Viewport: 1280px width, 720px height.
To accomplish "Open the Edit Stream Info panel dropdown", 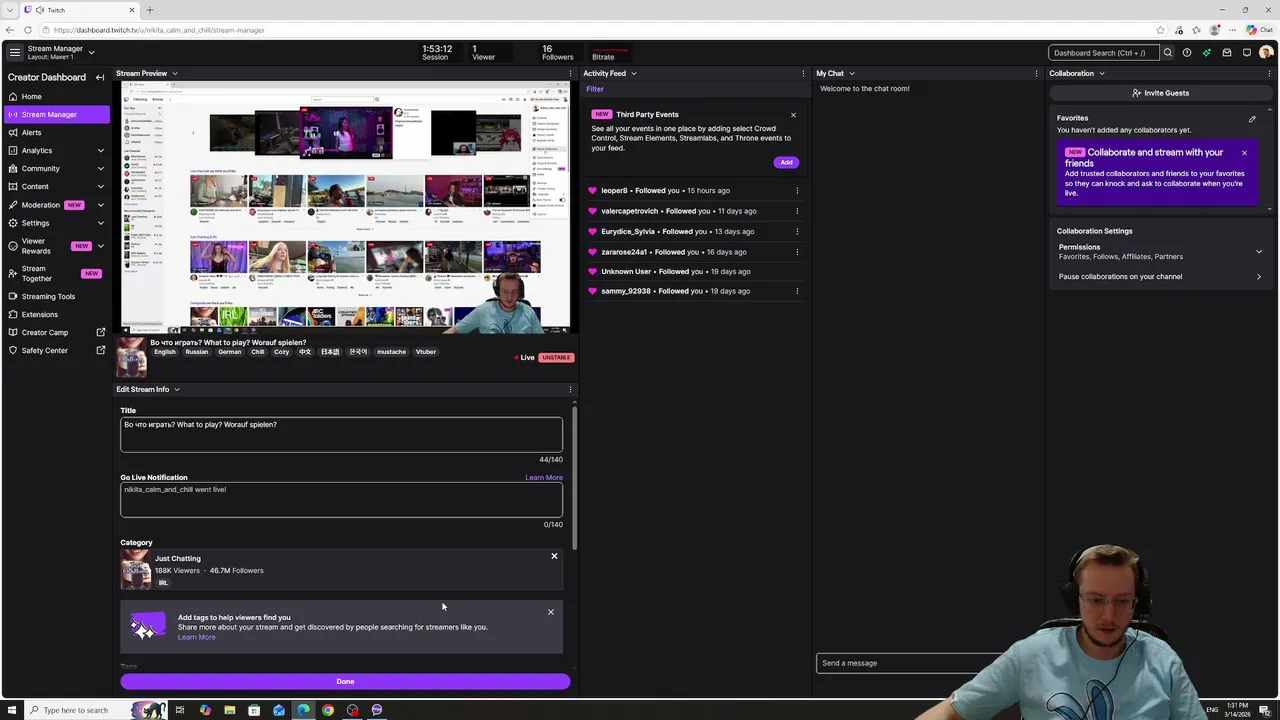I will point(177,389).
